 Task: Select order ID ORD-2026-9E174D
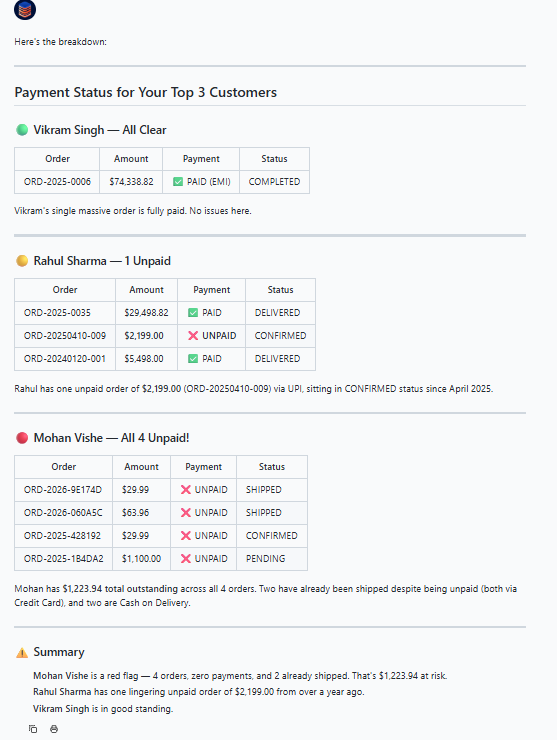(x=63, y=490)
